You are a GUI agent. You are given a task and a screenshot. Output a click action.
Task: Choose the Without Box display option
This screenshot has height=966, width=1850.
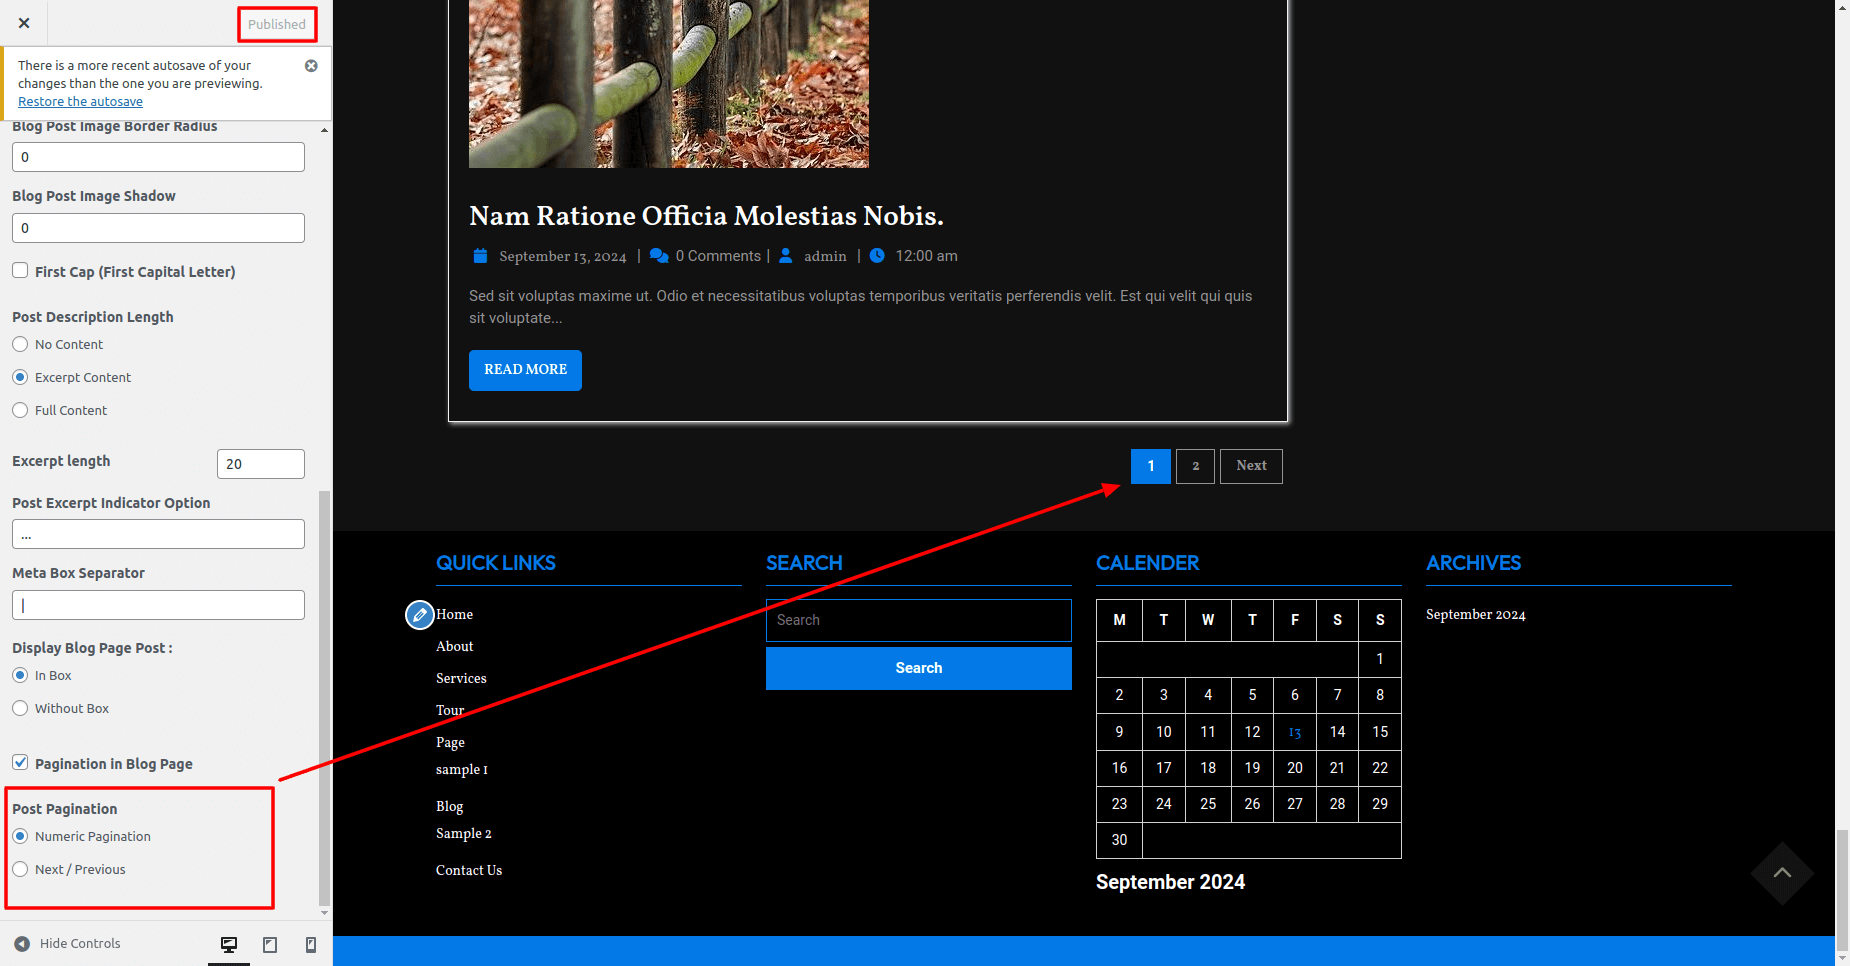[20, 708]
